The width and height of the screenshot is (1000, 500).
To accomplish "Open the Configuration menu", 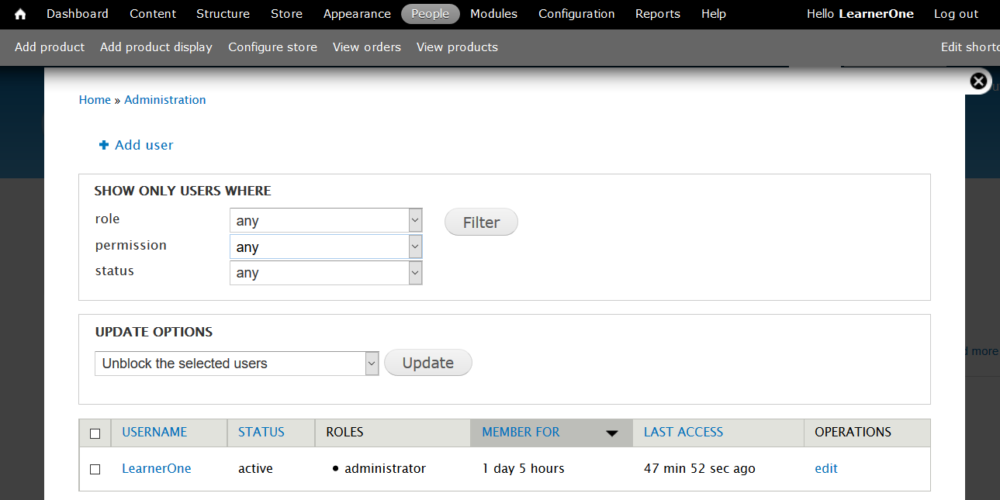I will click(577, 14).
